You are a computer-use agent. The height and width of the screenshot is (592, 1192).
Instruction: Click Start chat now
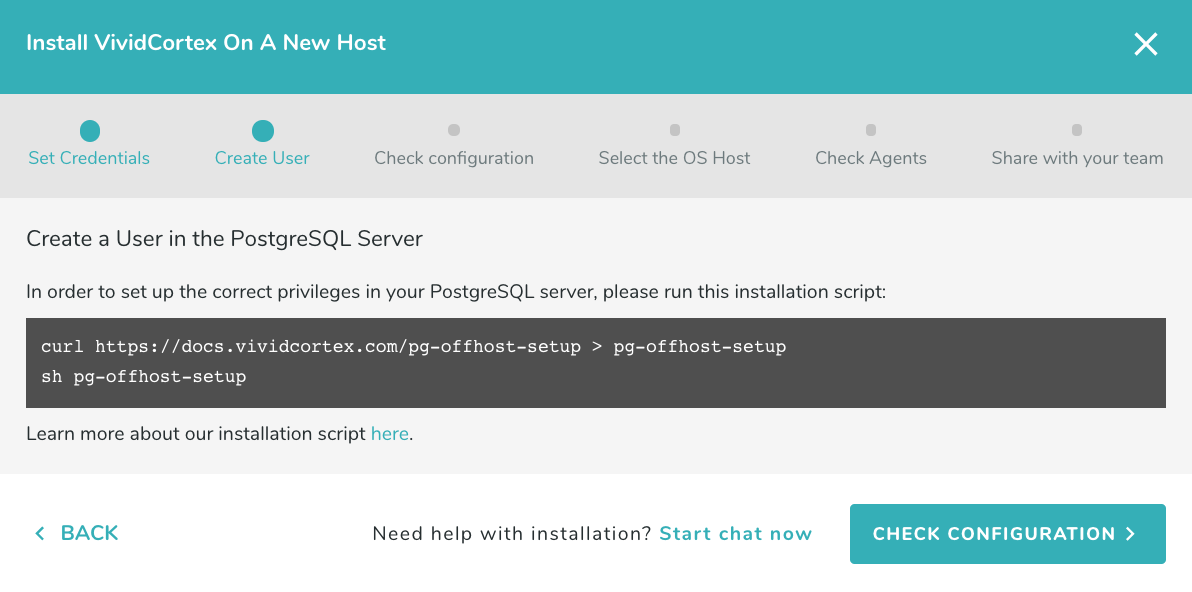[x=735, y=533]
